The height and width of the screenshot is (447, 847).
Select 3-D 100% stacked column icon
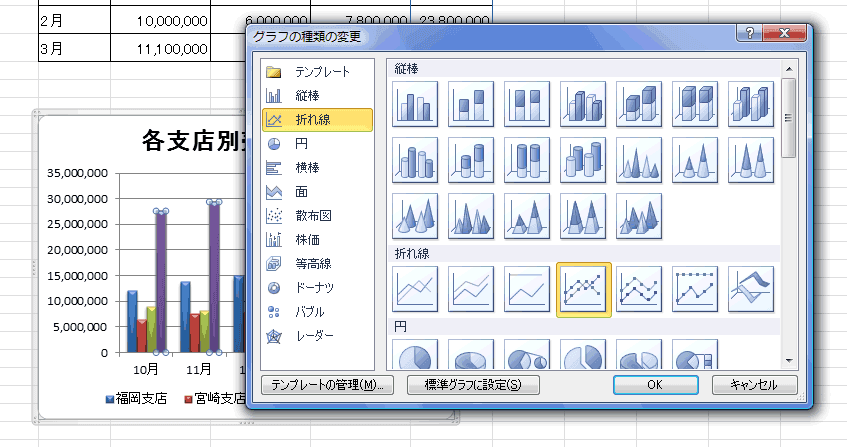click(x=695, y=104)
